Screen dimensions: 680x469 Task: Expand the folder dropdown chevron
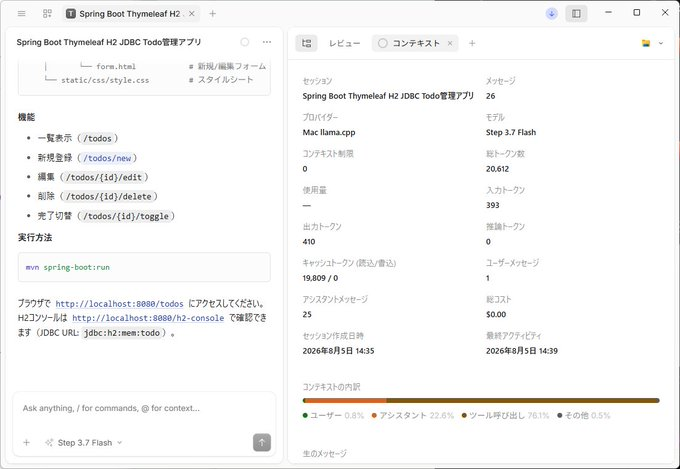coord(661,43)
